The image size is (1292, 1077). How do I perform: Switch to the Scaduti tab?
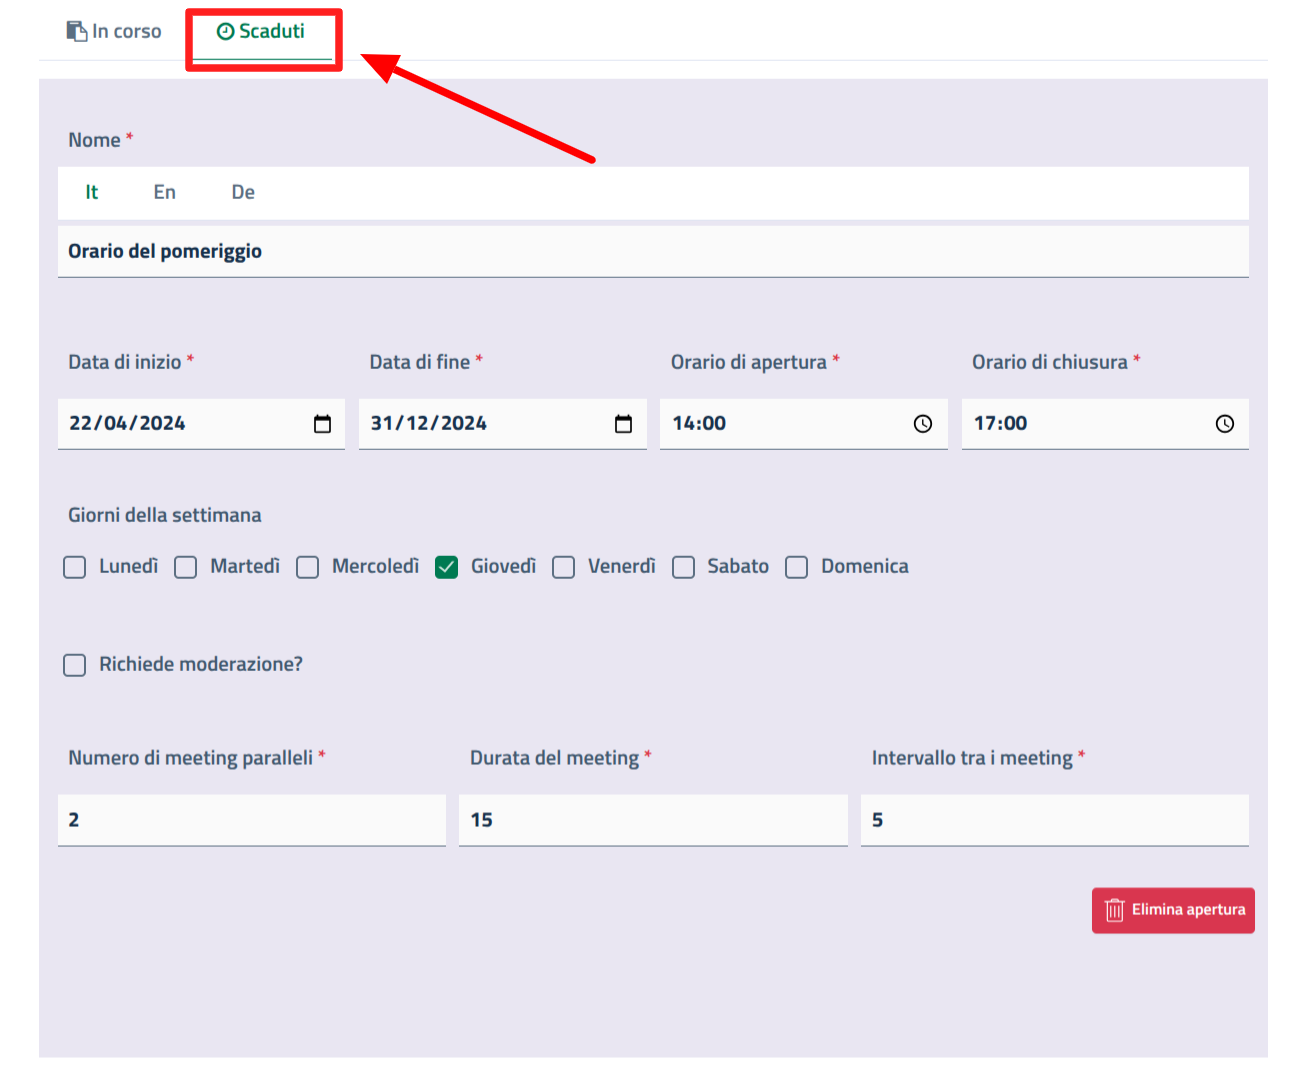(262, 32)
